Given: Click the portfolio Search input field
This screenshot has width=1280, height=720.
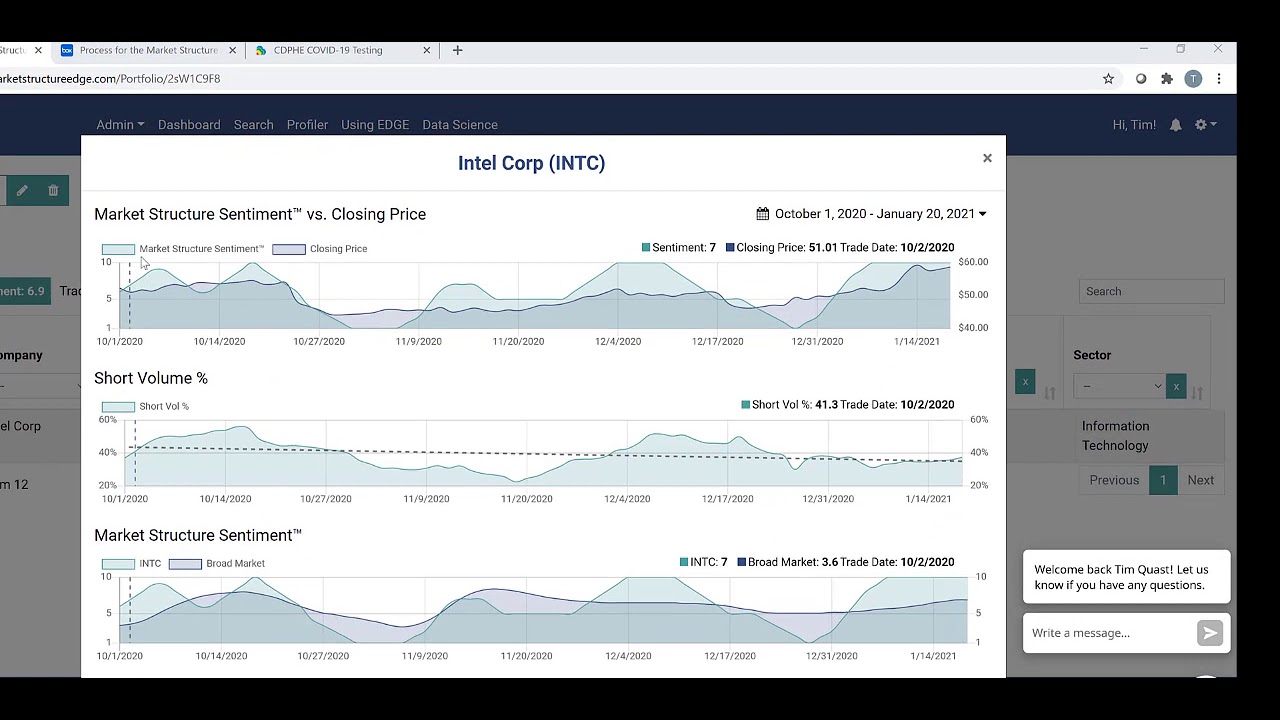Looking at the screenshot, I should pyautogui.click(x=1152, y=291).
